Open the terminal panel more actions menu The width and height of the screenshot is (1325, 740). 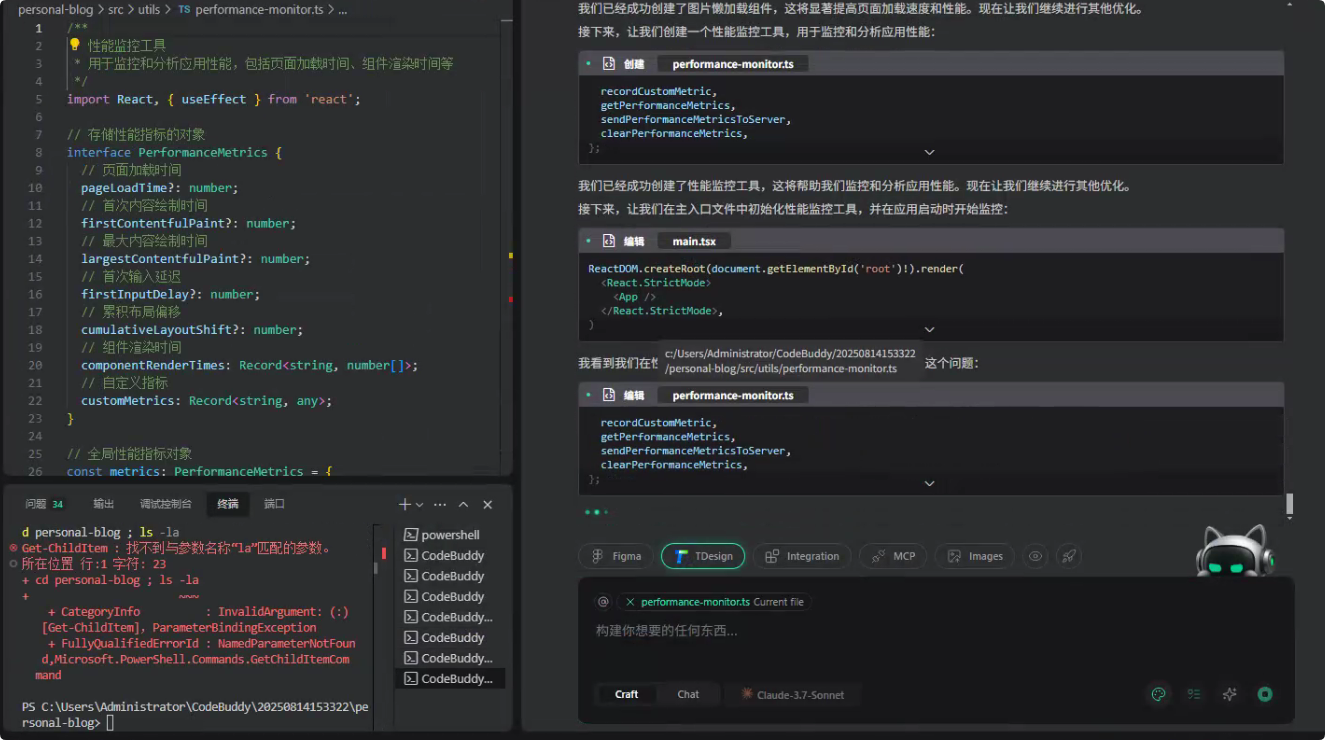pos(441,504)
